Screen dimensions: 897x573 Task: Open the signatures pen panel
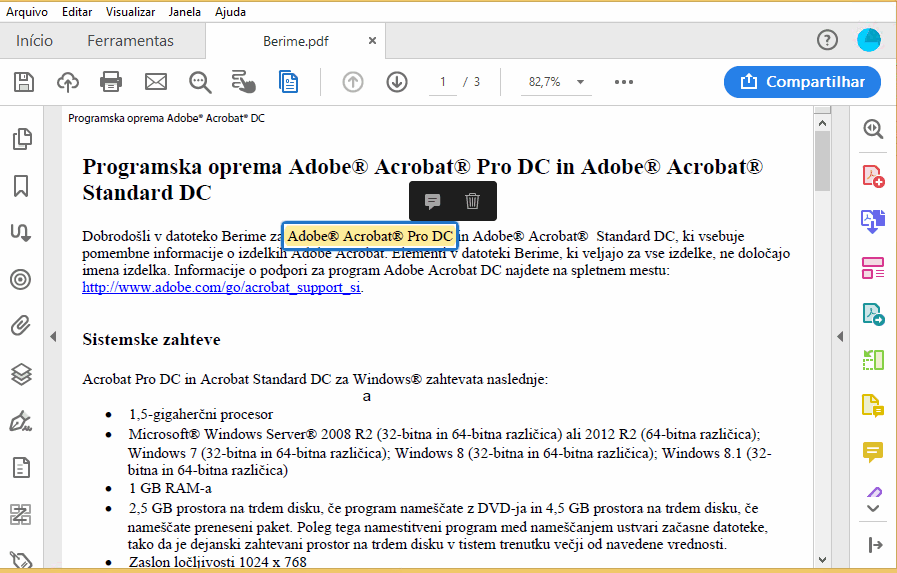[21, 421]
